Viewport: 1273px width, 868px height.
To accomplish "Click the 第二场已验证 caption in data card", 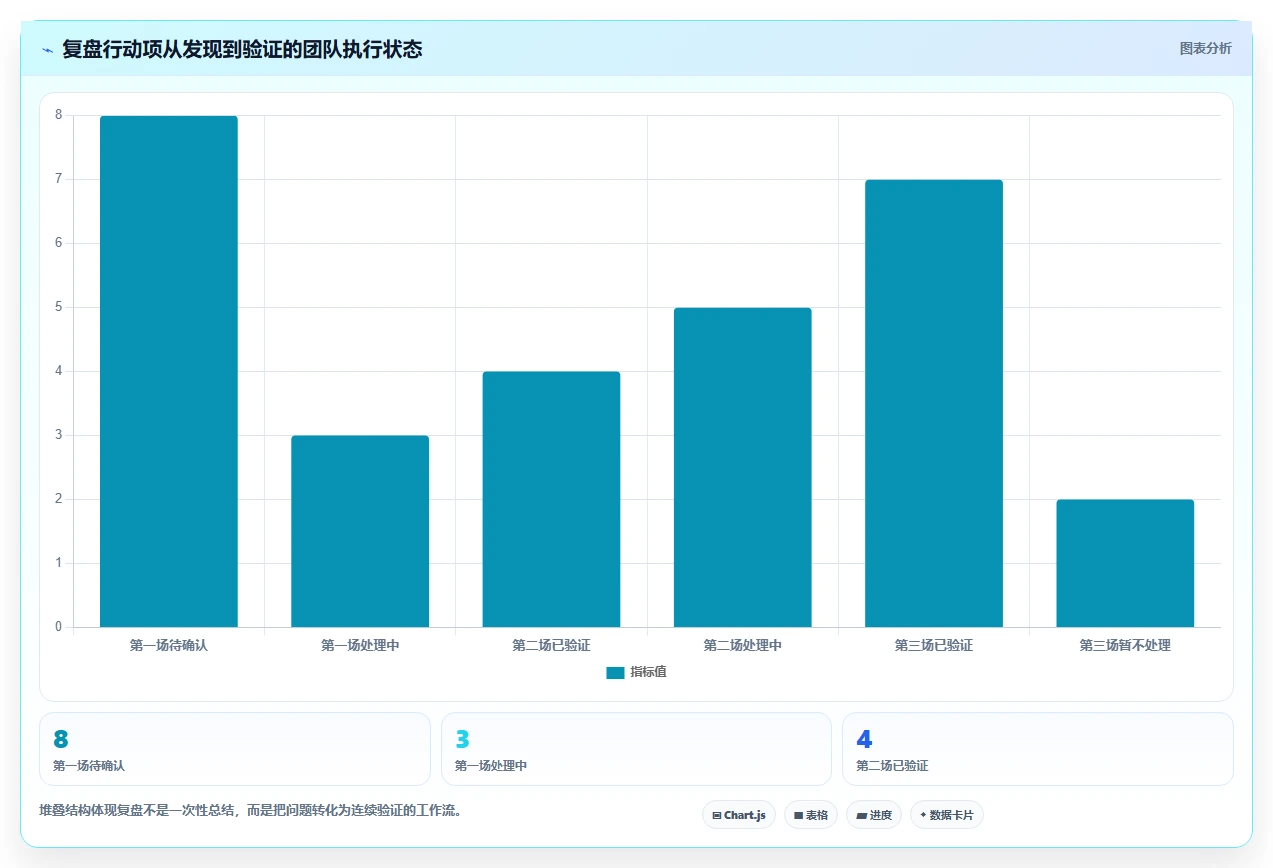I will [892, 766].
